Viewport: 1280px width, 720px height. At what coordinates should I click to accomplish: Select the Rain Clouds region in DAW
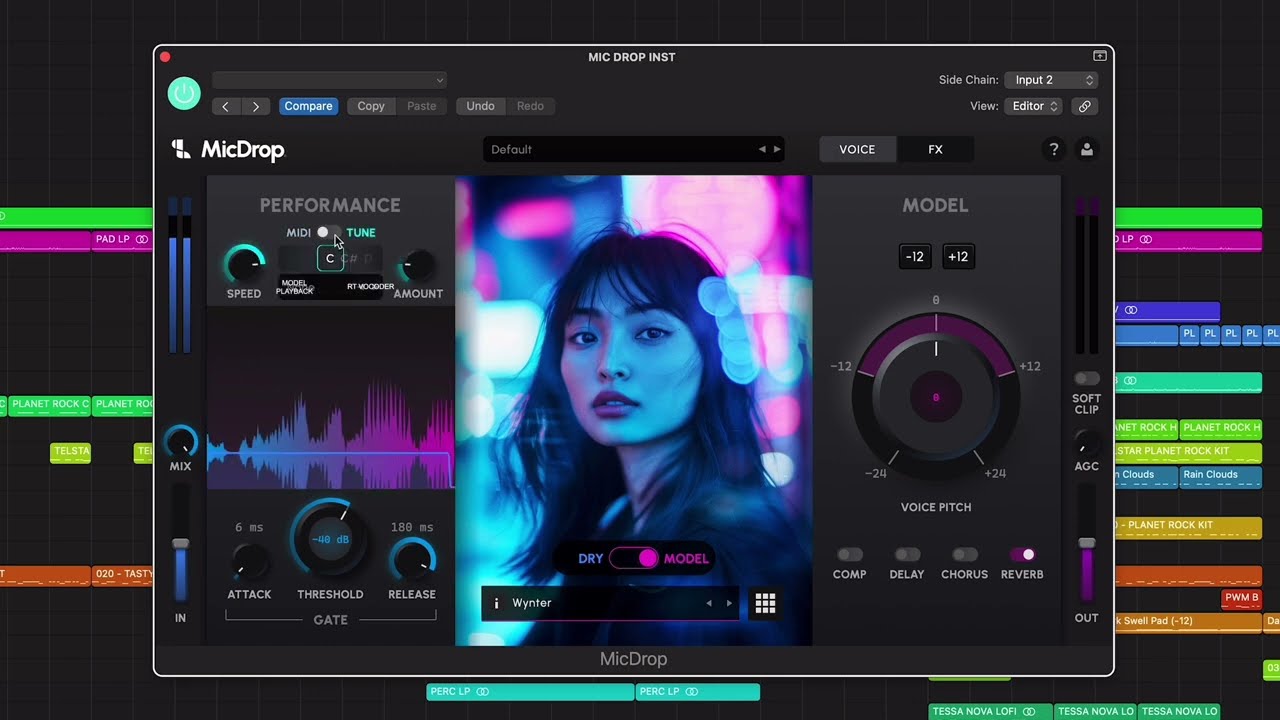pos(1220,475)
